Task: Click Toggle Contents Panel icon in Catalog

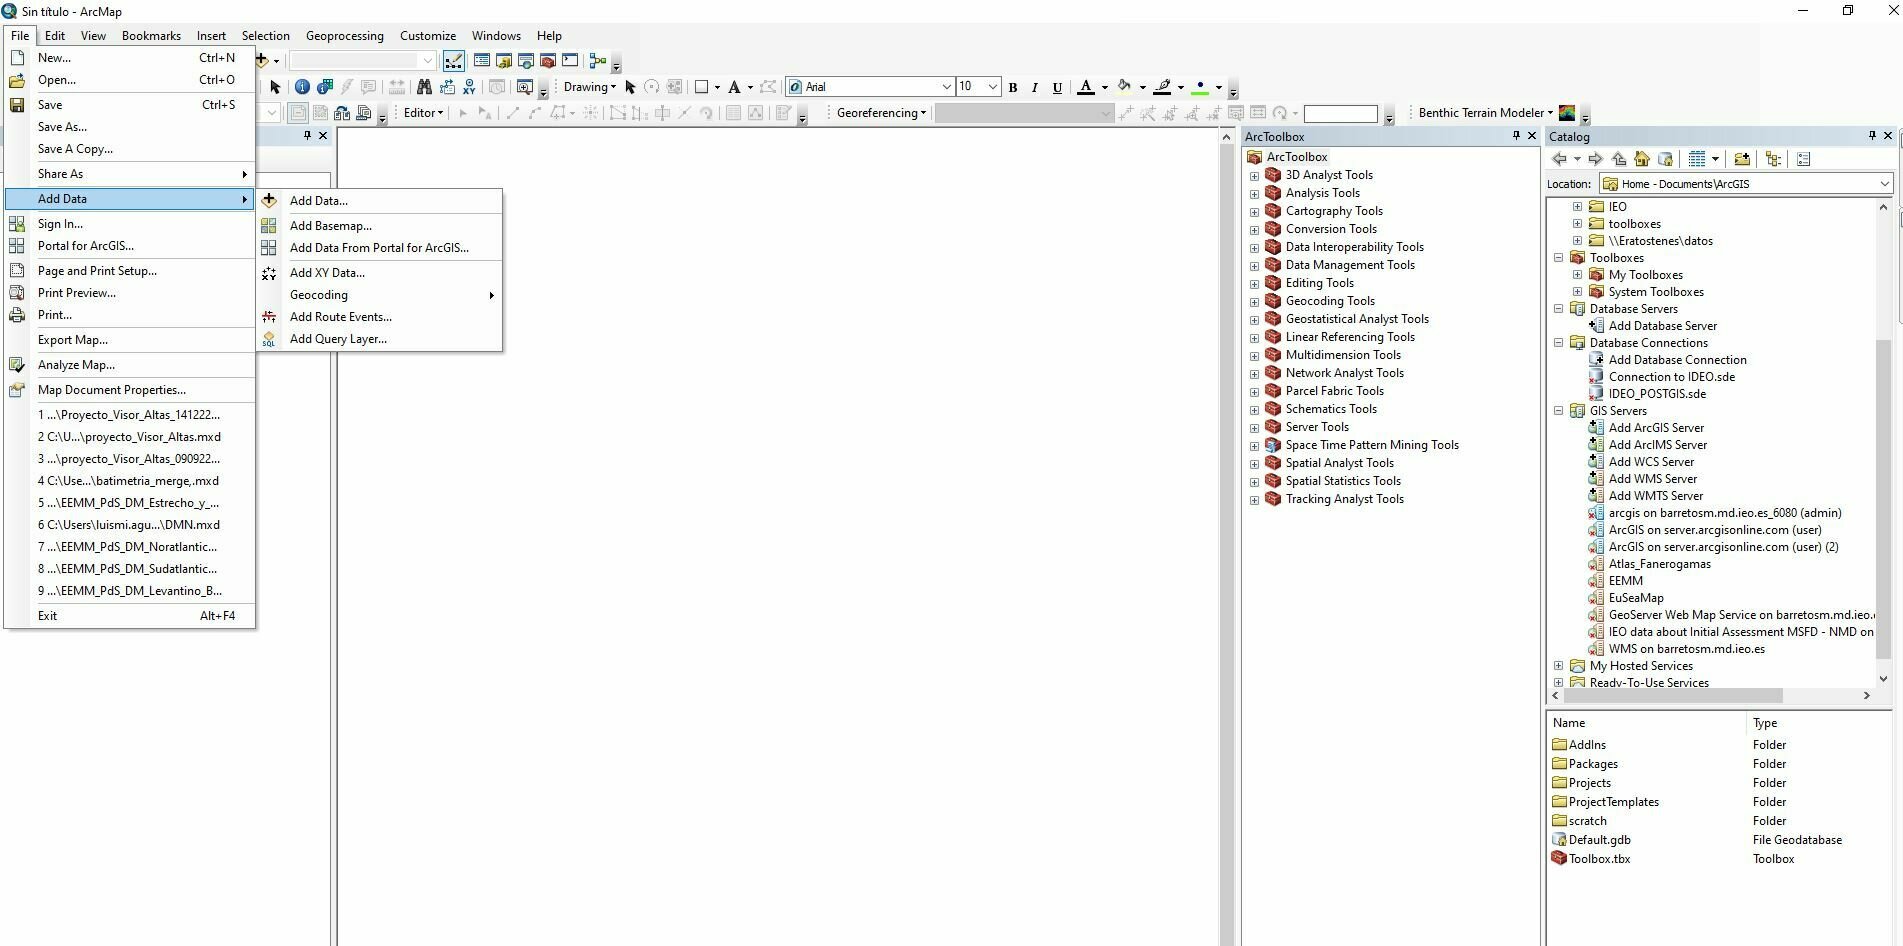Action: coord(1774,159)
